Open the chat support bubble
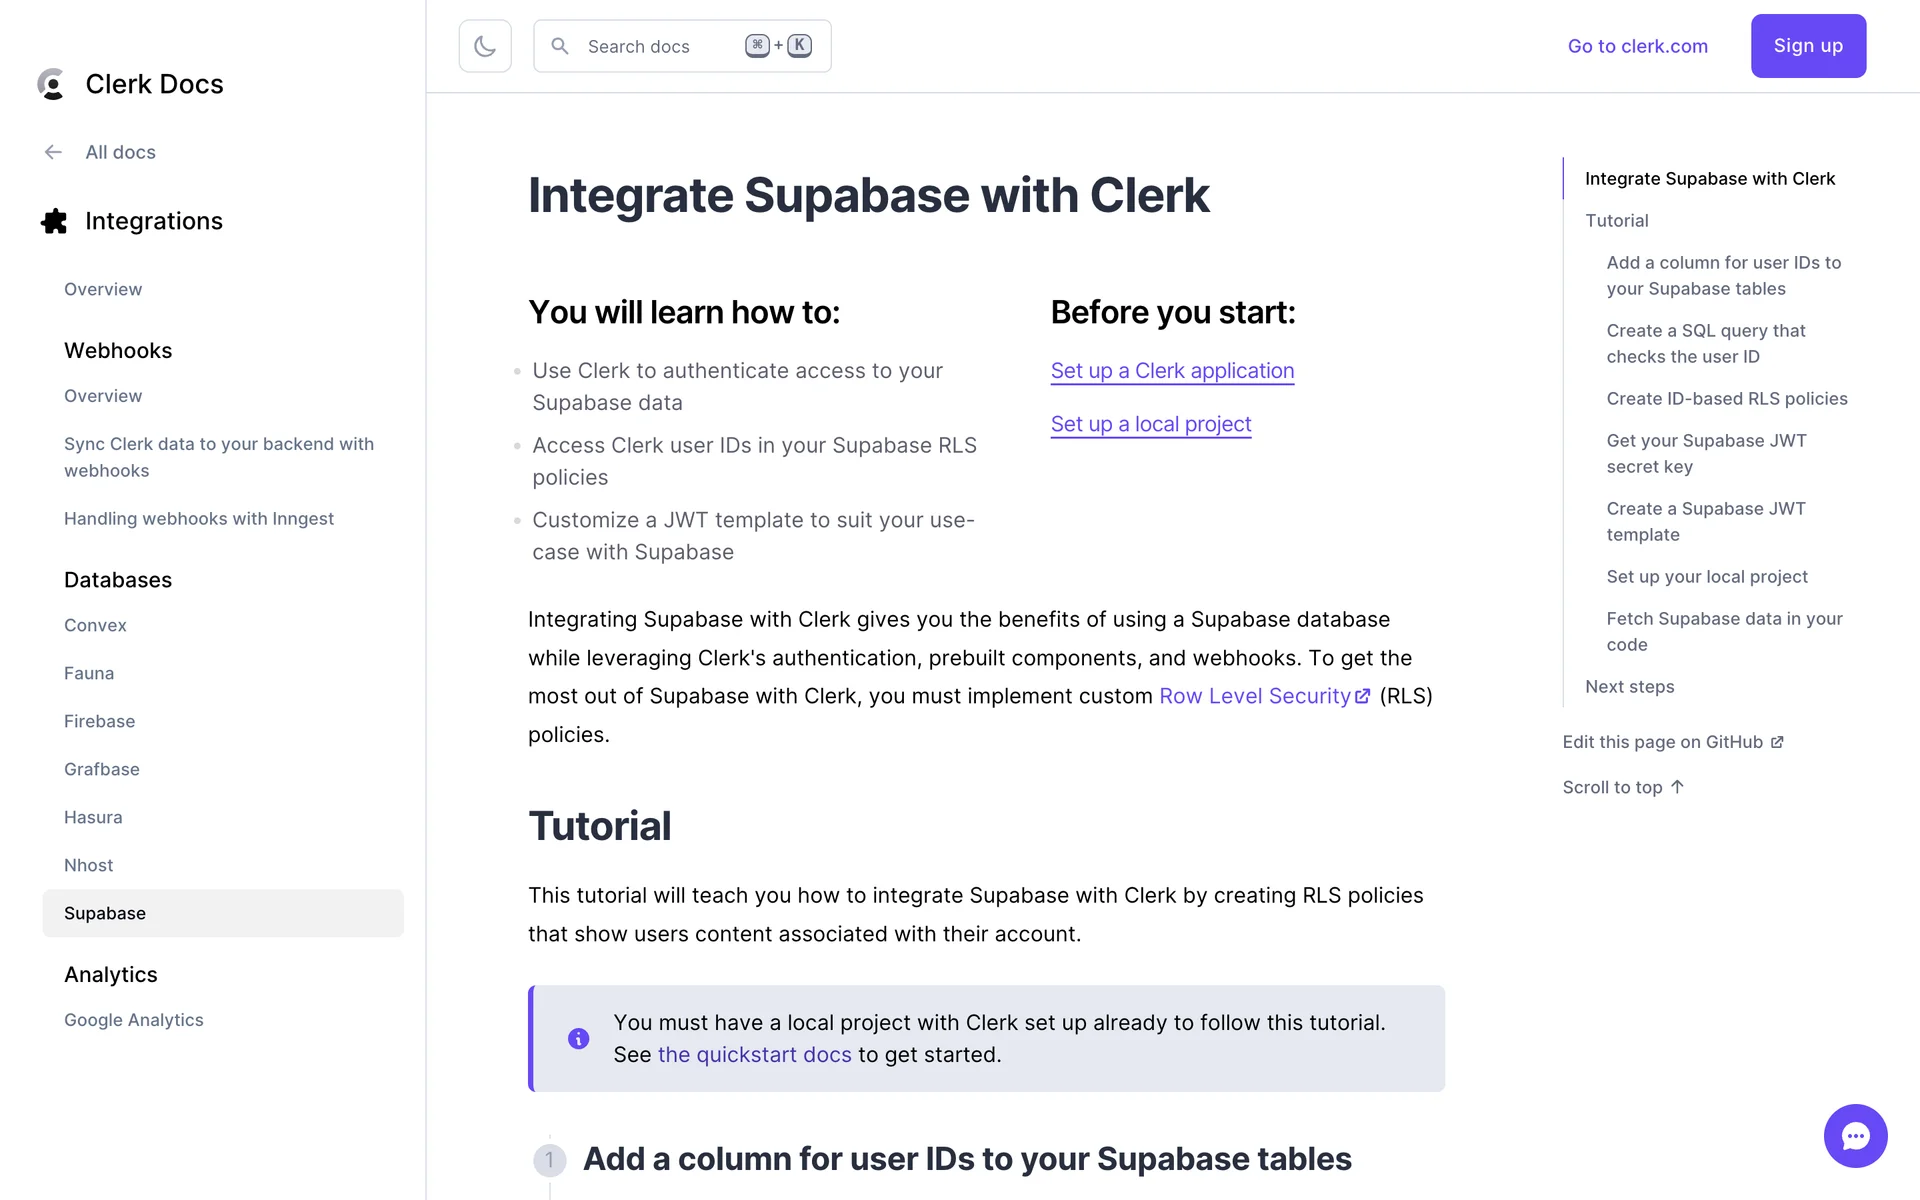 tap(1855, 1136)
